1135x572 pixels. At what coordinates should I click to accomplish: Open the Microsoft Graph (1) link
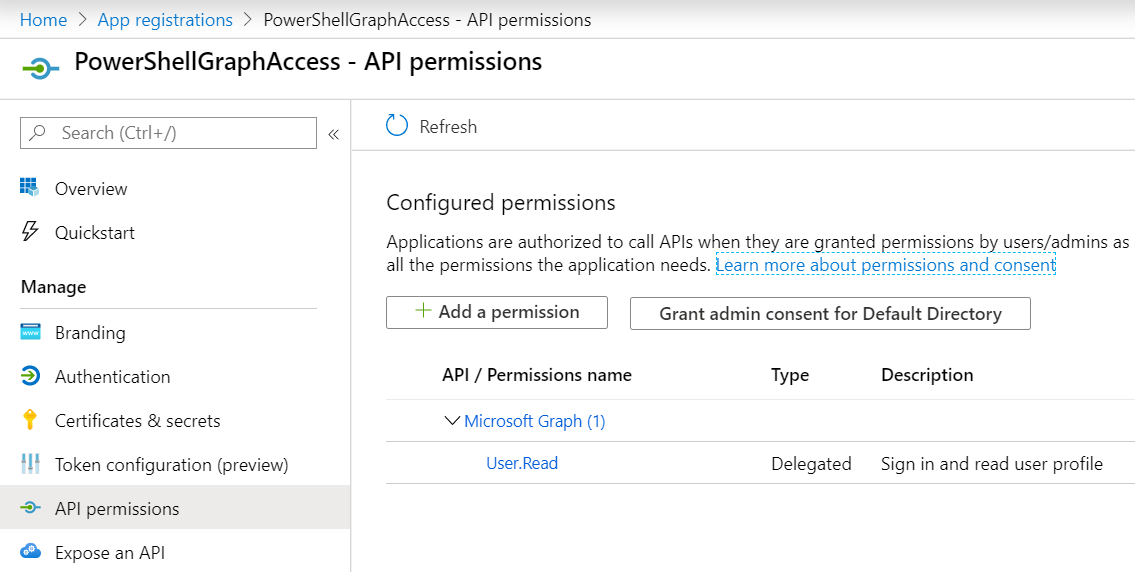534,421
